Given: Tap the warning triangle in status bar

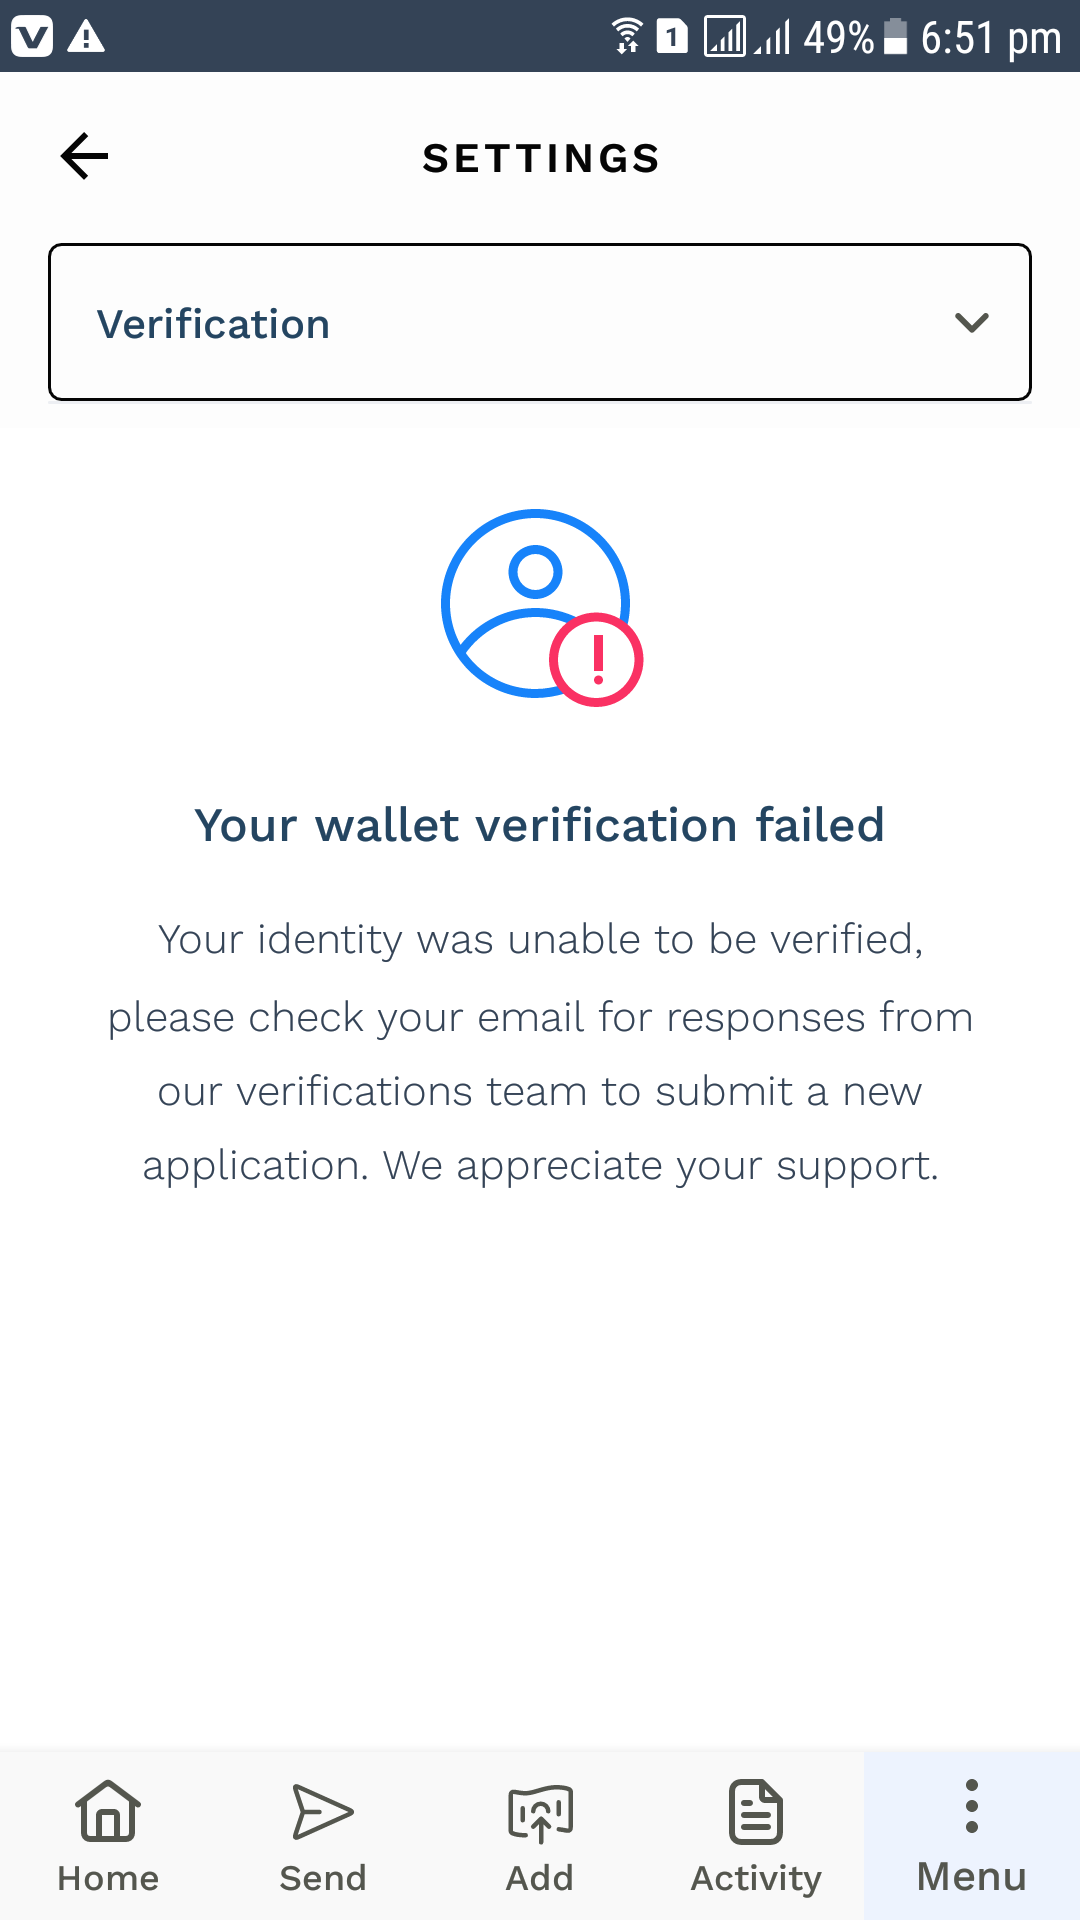Looking at the screenshot, I should coord(86,37).
